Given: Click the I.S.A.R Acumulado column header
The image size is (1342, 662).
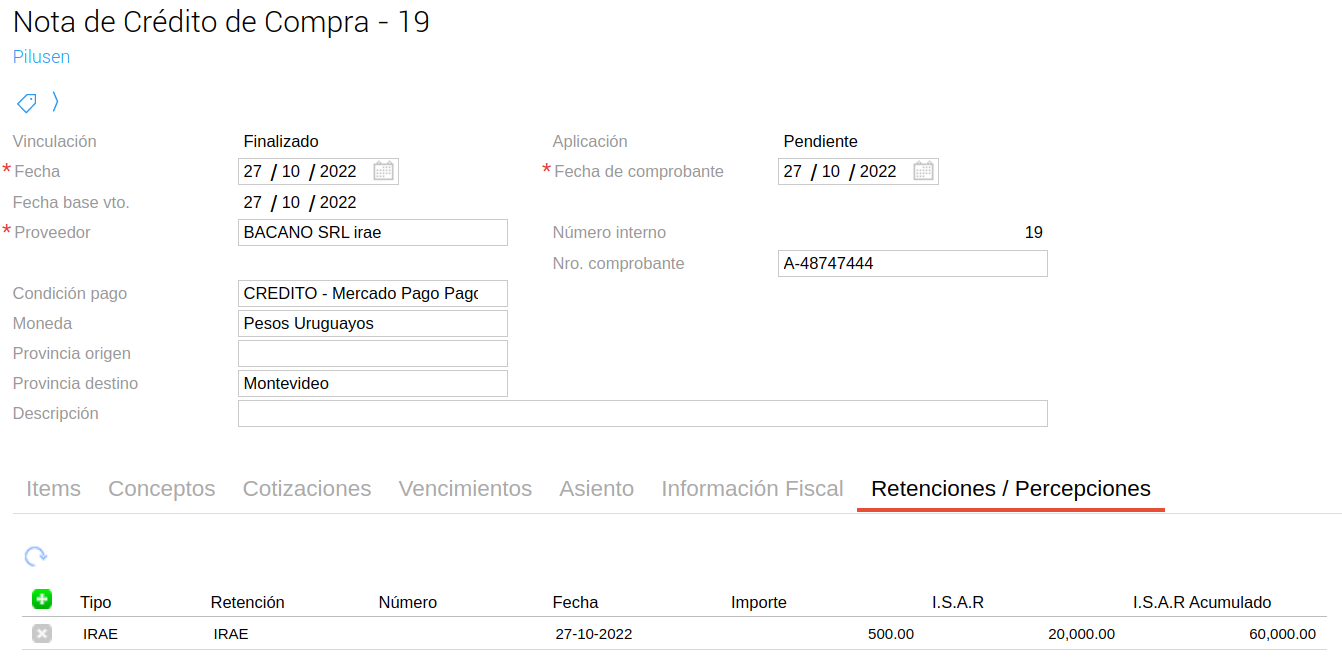Looking at the screenshot, I should (x=1202, y=602).
